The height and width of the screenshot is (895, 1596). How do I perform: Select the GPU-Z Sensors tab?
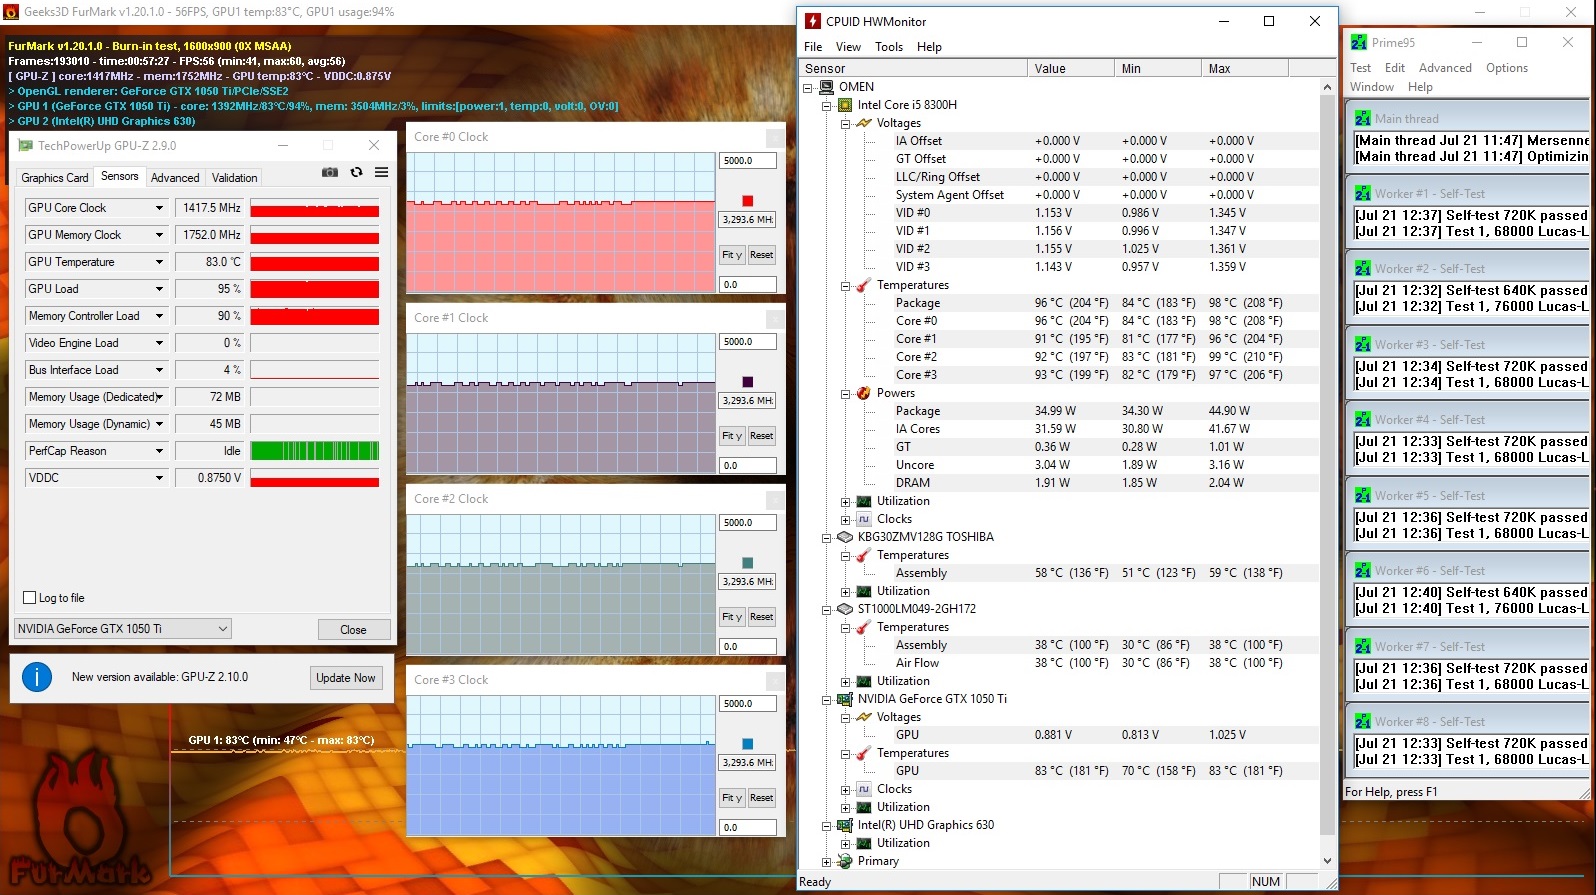click(120, 176)
